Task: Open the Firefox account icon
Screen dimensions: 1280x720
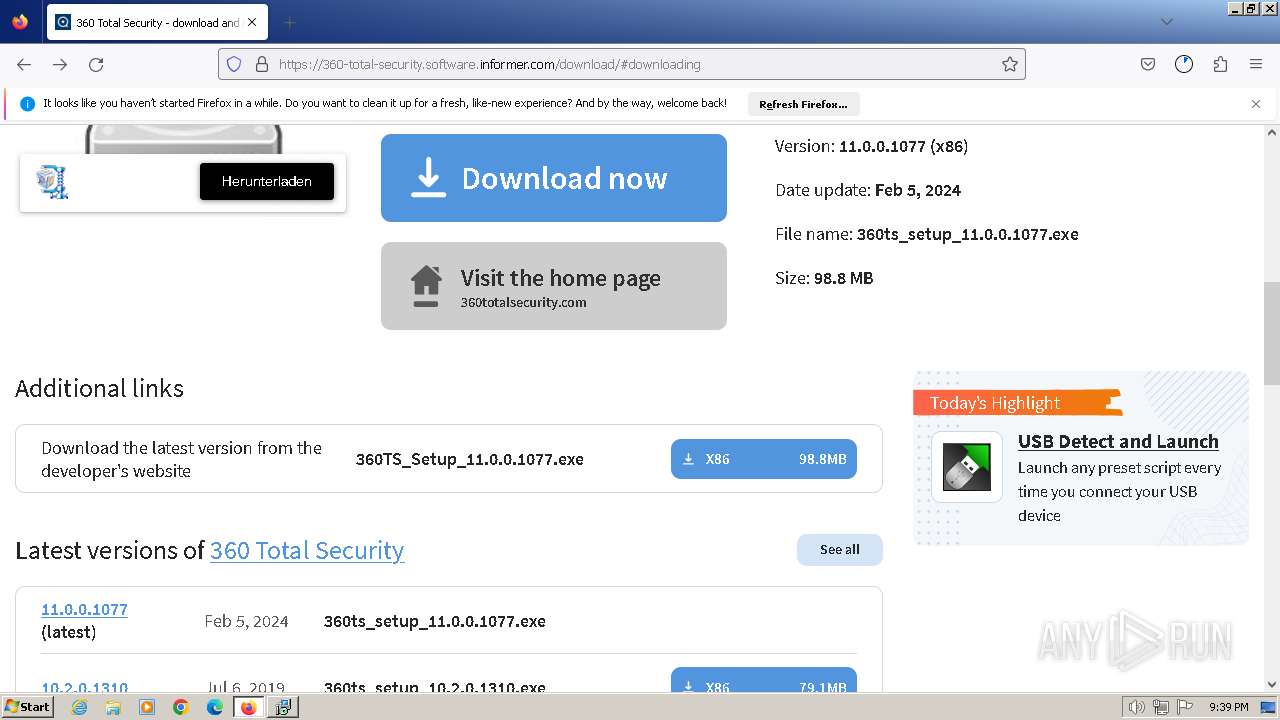Action: [x=1184, y=64]
